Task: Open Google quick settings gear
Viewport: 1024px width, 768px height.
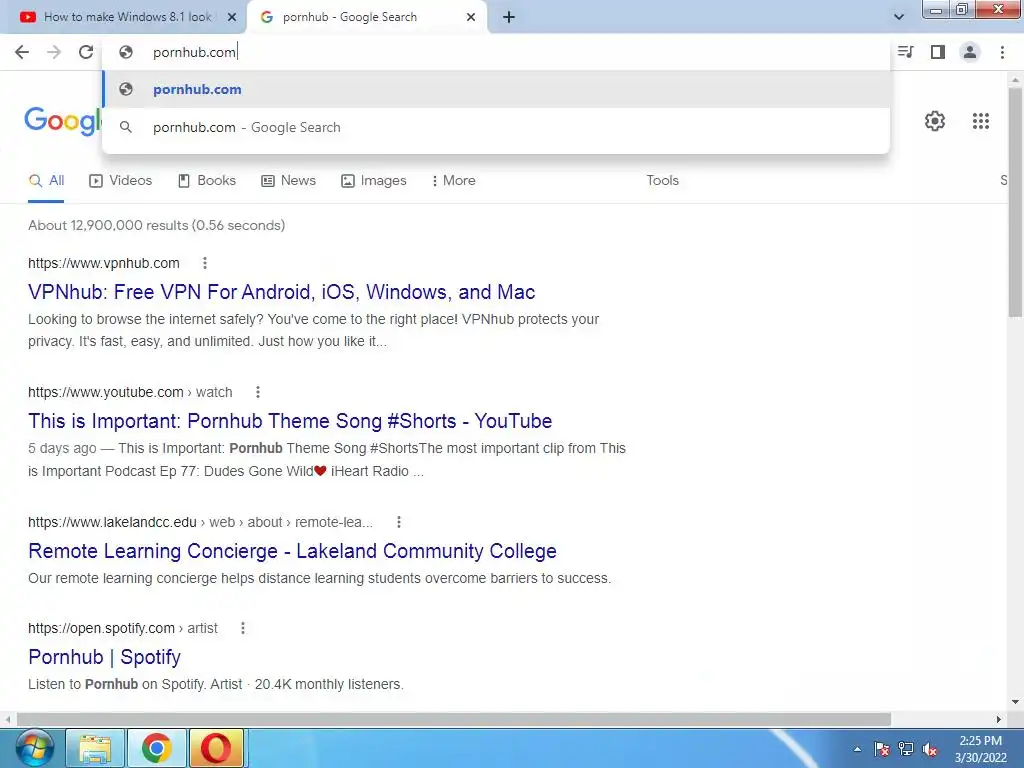Action: (x=935, y=121)
